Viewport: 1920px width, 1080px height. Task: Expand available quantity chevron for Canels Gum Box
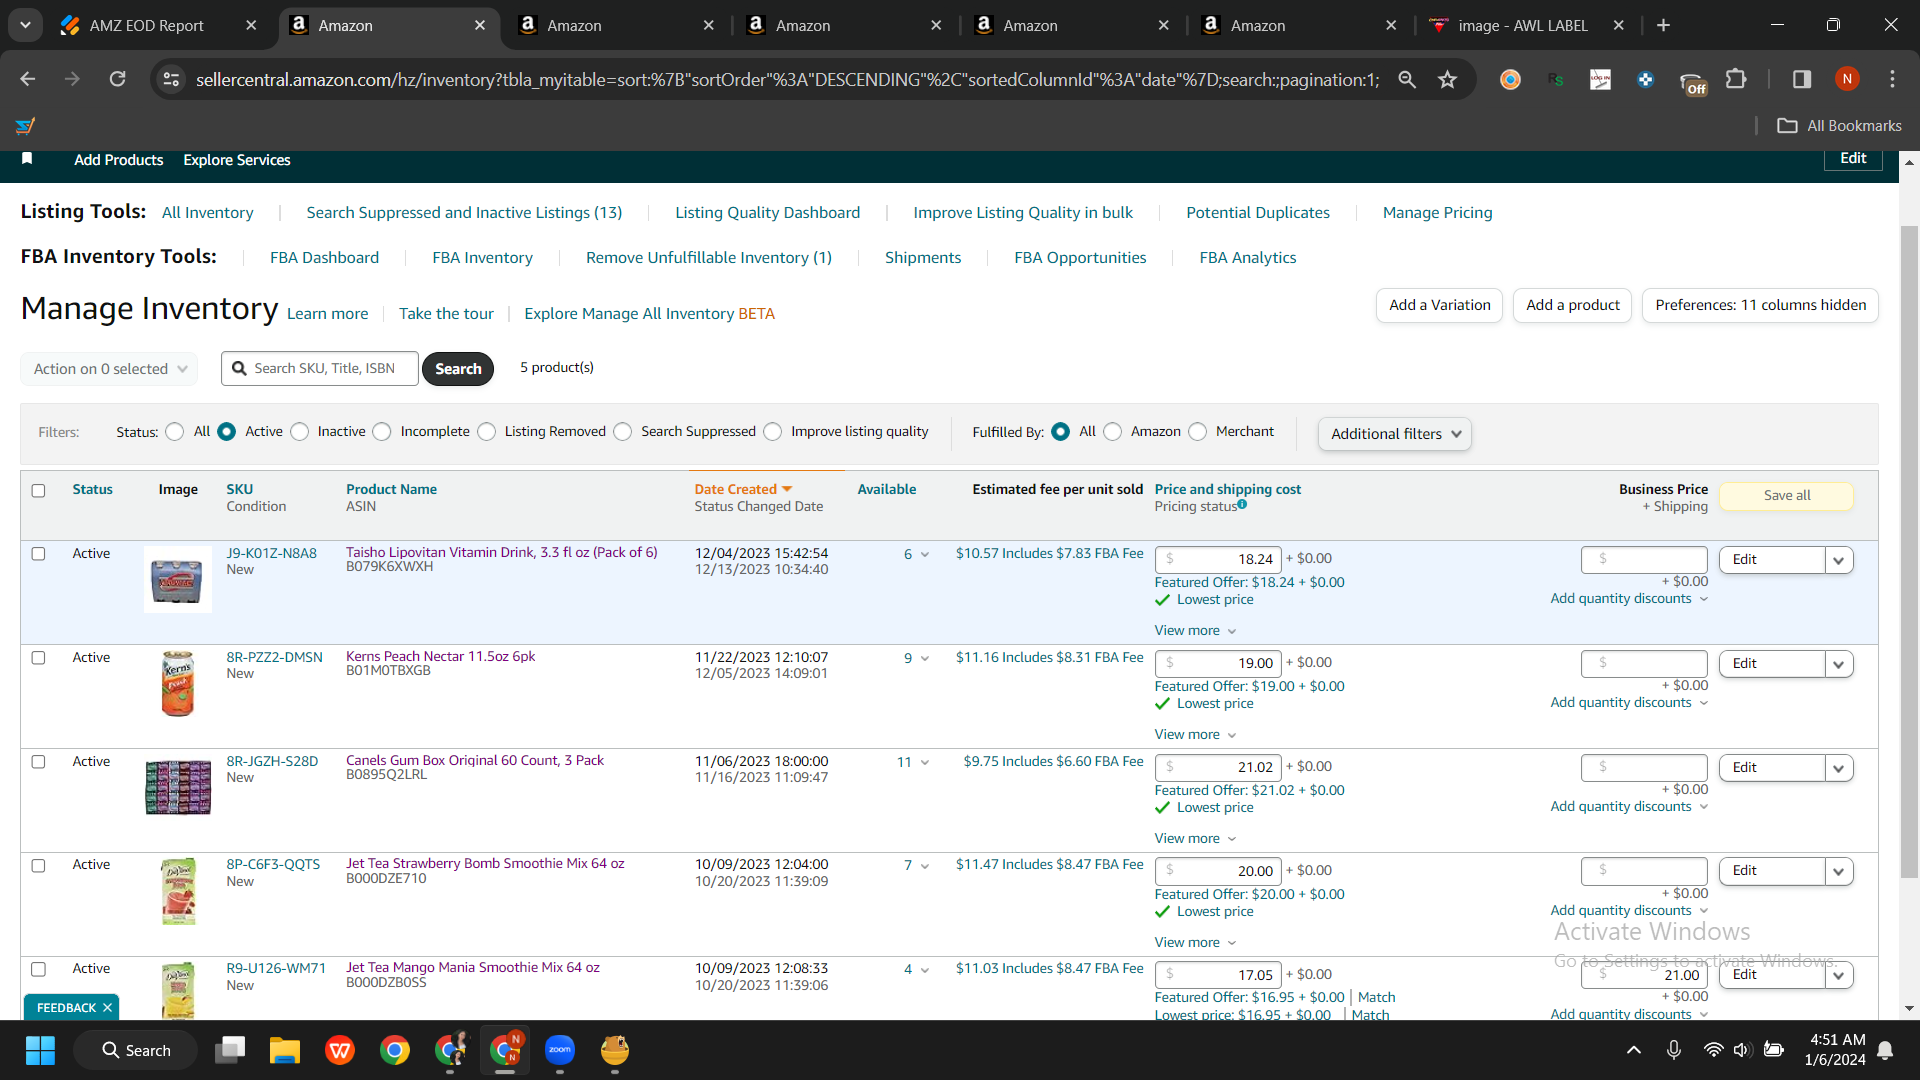click(x=925, y=763)
